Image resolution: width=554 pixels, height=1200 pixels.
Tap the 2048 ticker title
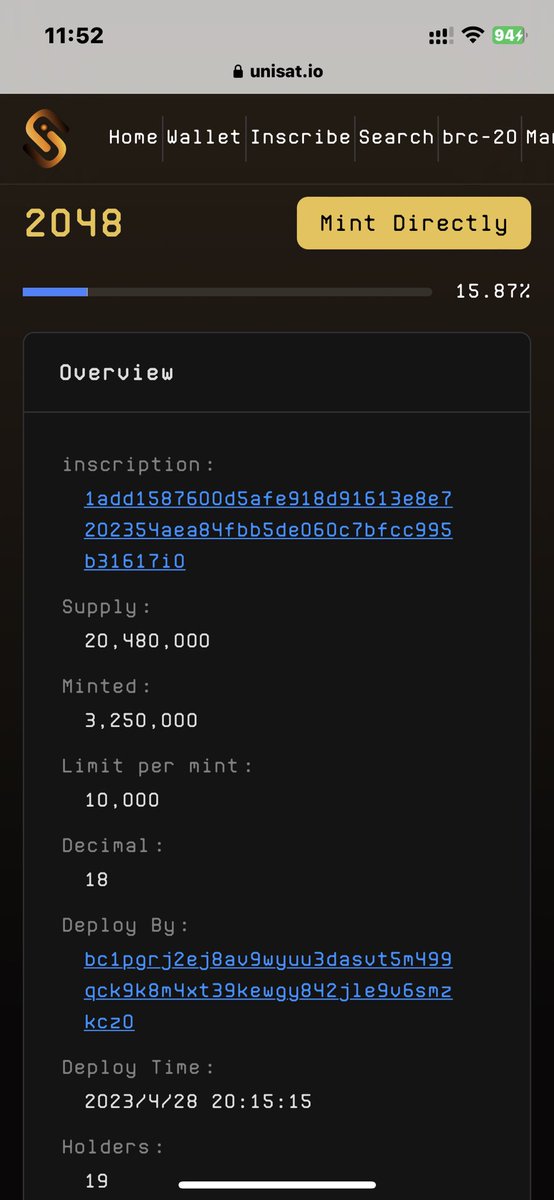tap(73, 223)
